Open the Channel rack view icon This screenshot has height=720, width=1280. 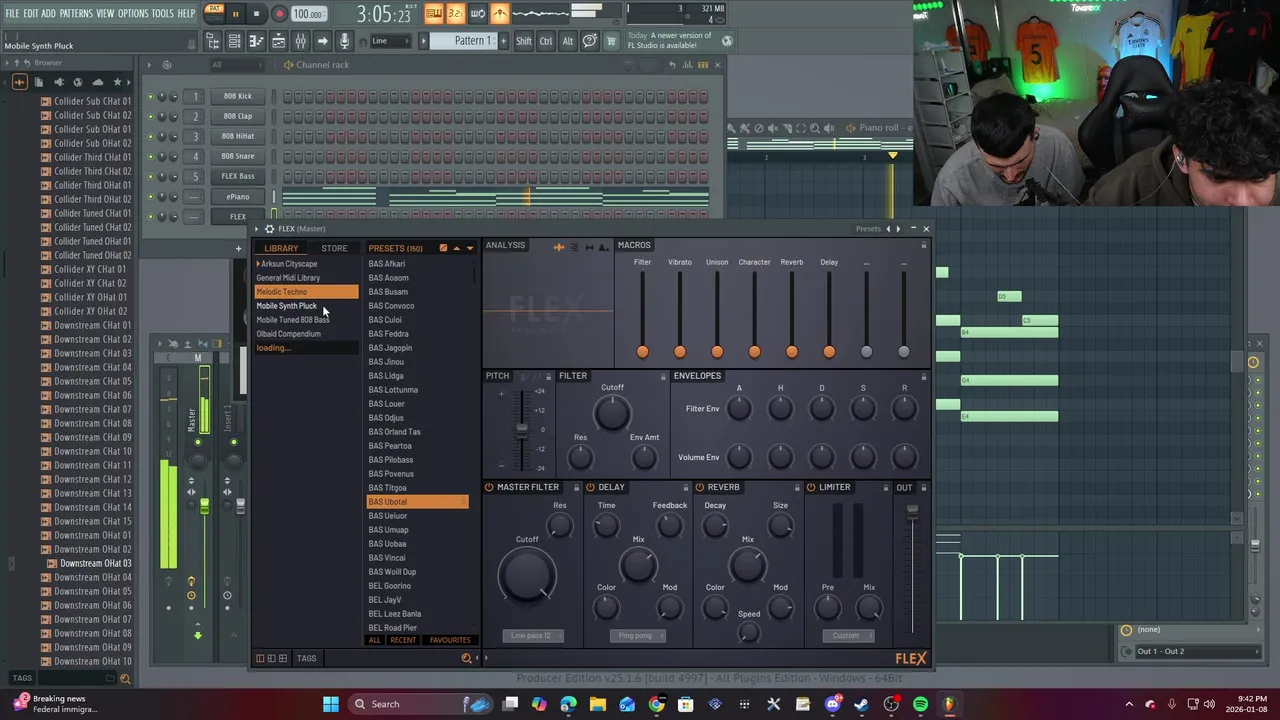234,41
